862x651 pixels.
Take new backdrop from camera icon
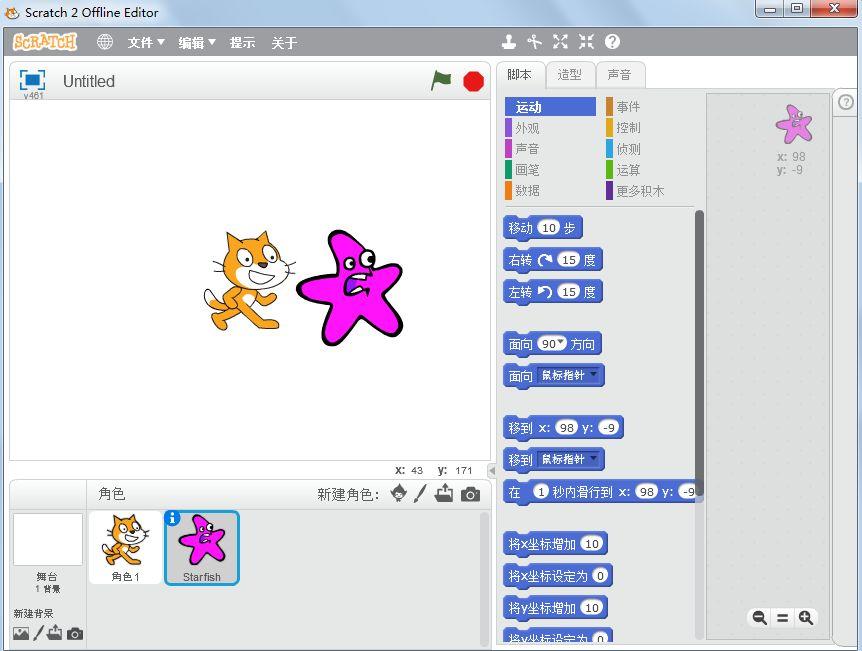(75, 634)
